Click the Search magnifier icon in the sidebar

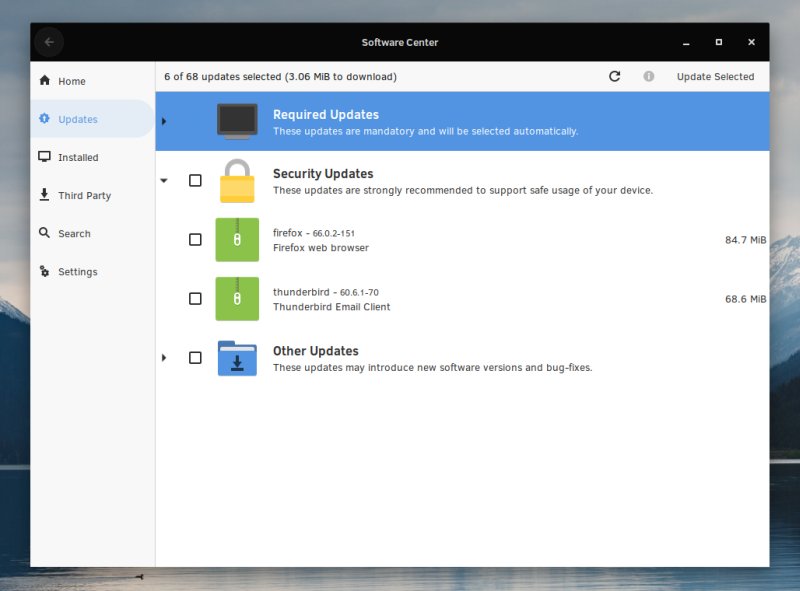pyautogui.click(x=45, y=233)
